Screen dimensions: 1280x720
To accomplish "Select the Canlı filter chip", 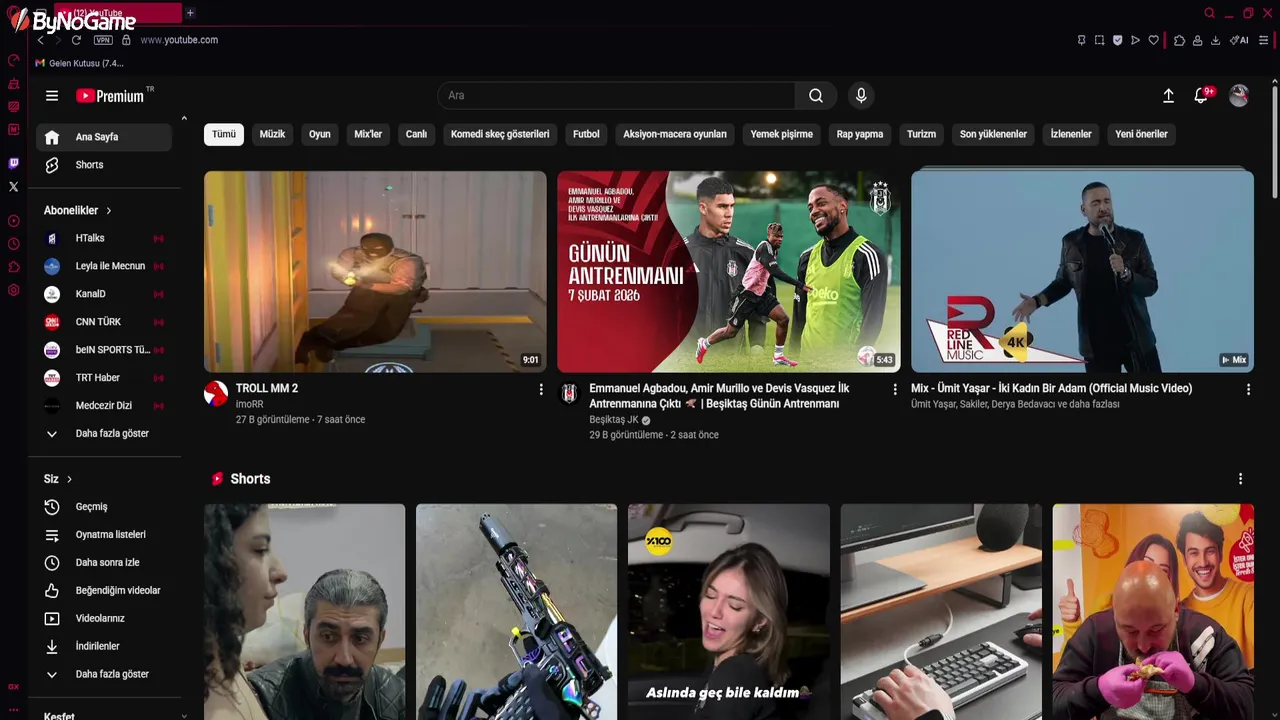I will pos(416,134).
